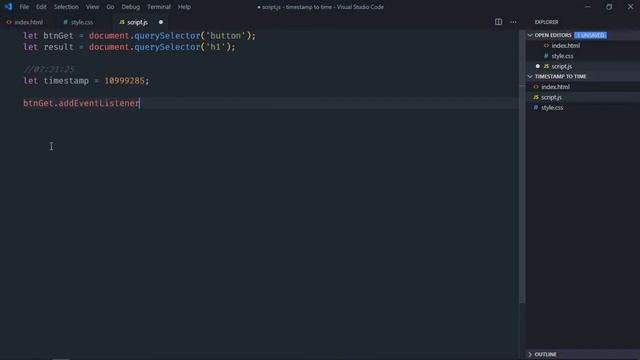Open index.html under Open Editors

pos(566,45)
